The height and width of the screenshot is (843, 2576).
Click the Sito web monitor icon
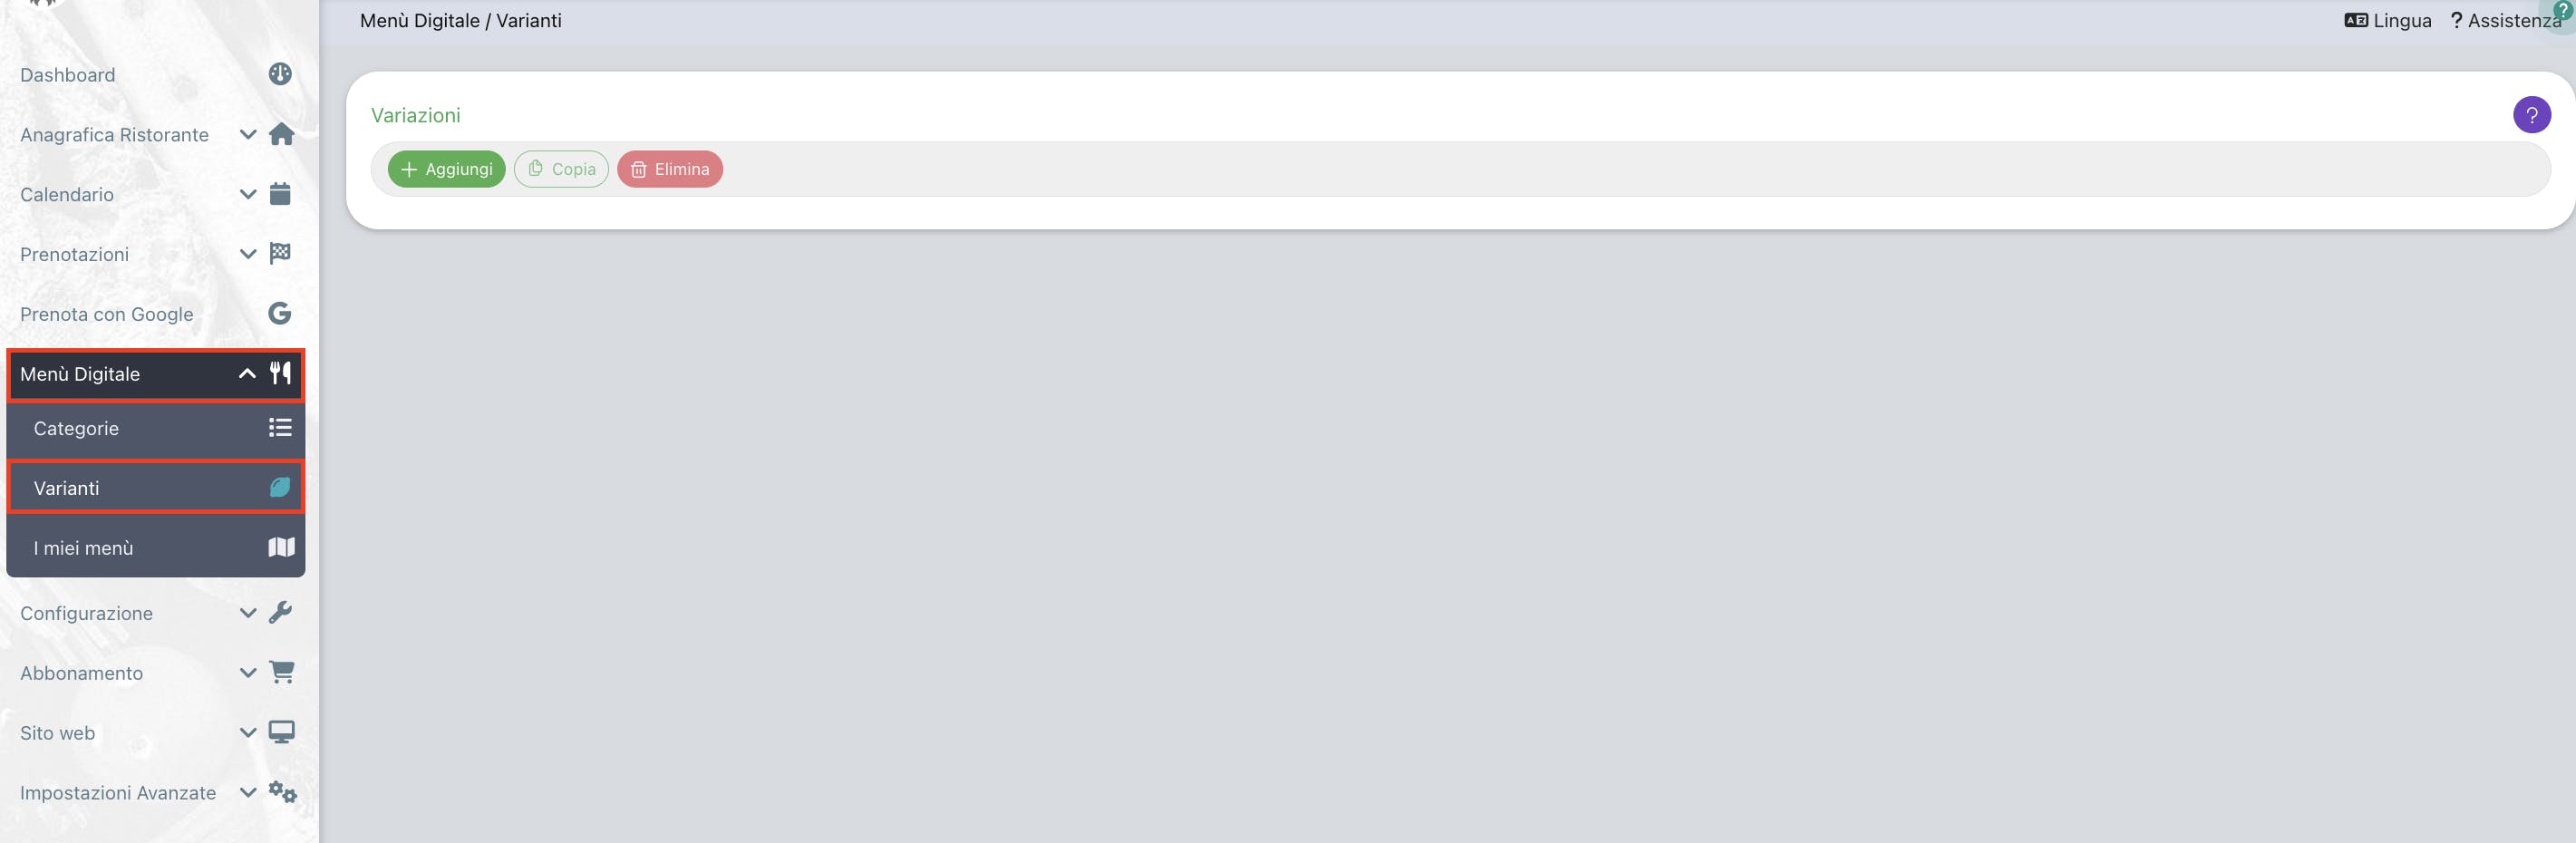[281, 732]
